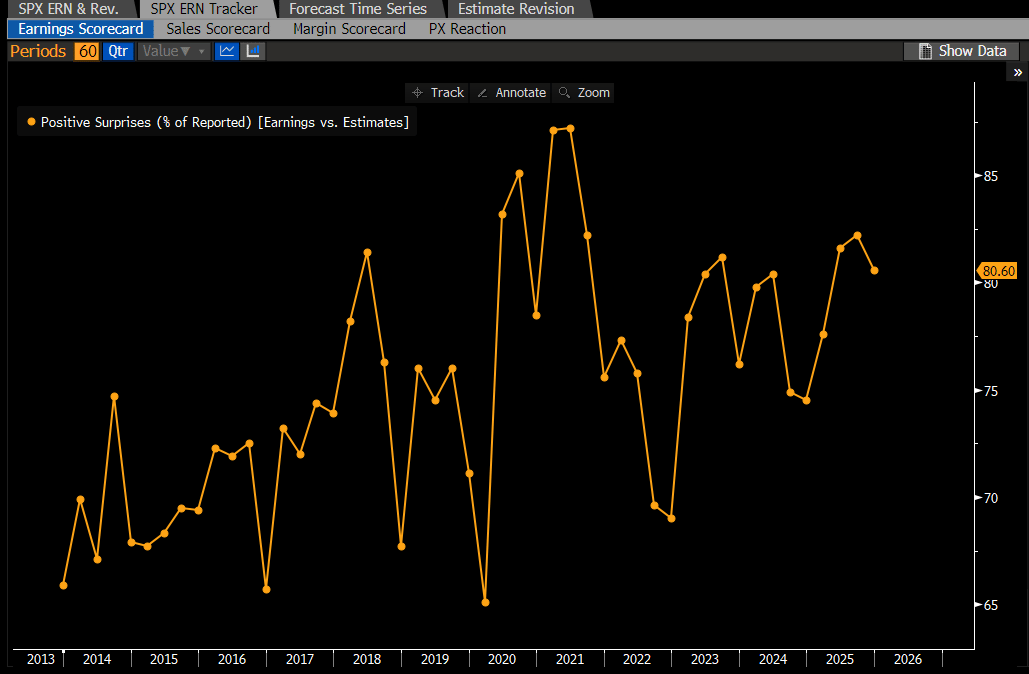Select the Sales Scorecard sub-tab
1029x674 pixels.
218,29
